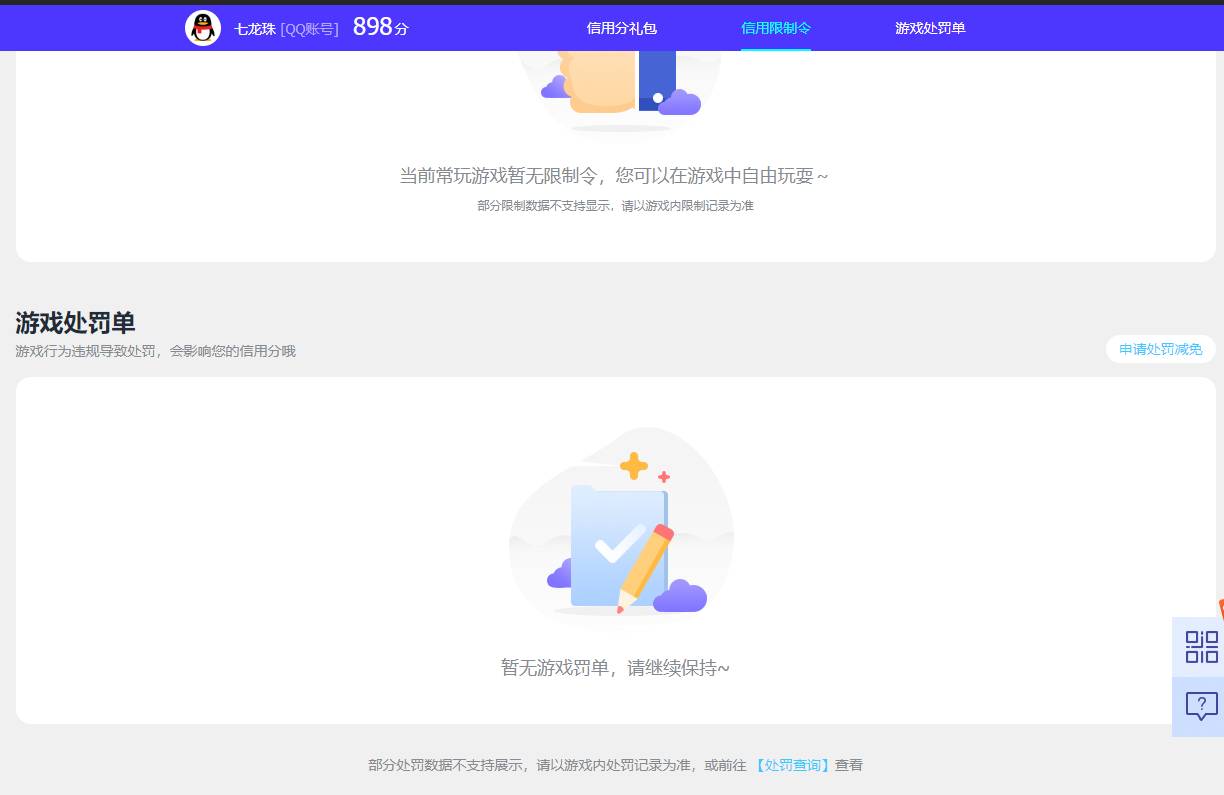1224x795 pixels.
Task: Switch to the 游戏处罚单 tab
Action: pos(929,28)
